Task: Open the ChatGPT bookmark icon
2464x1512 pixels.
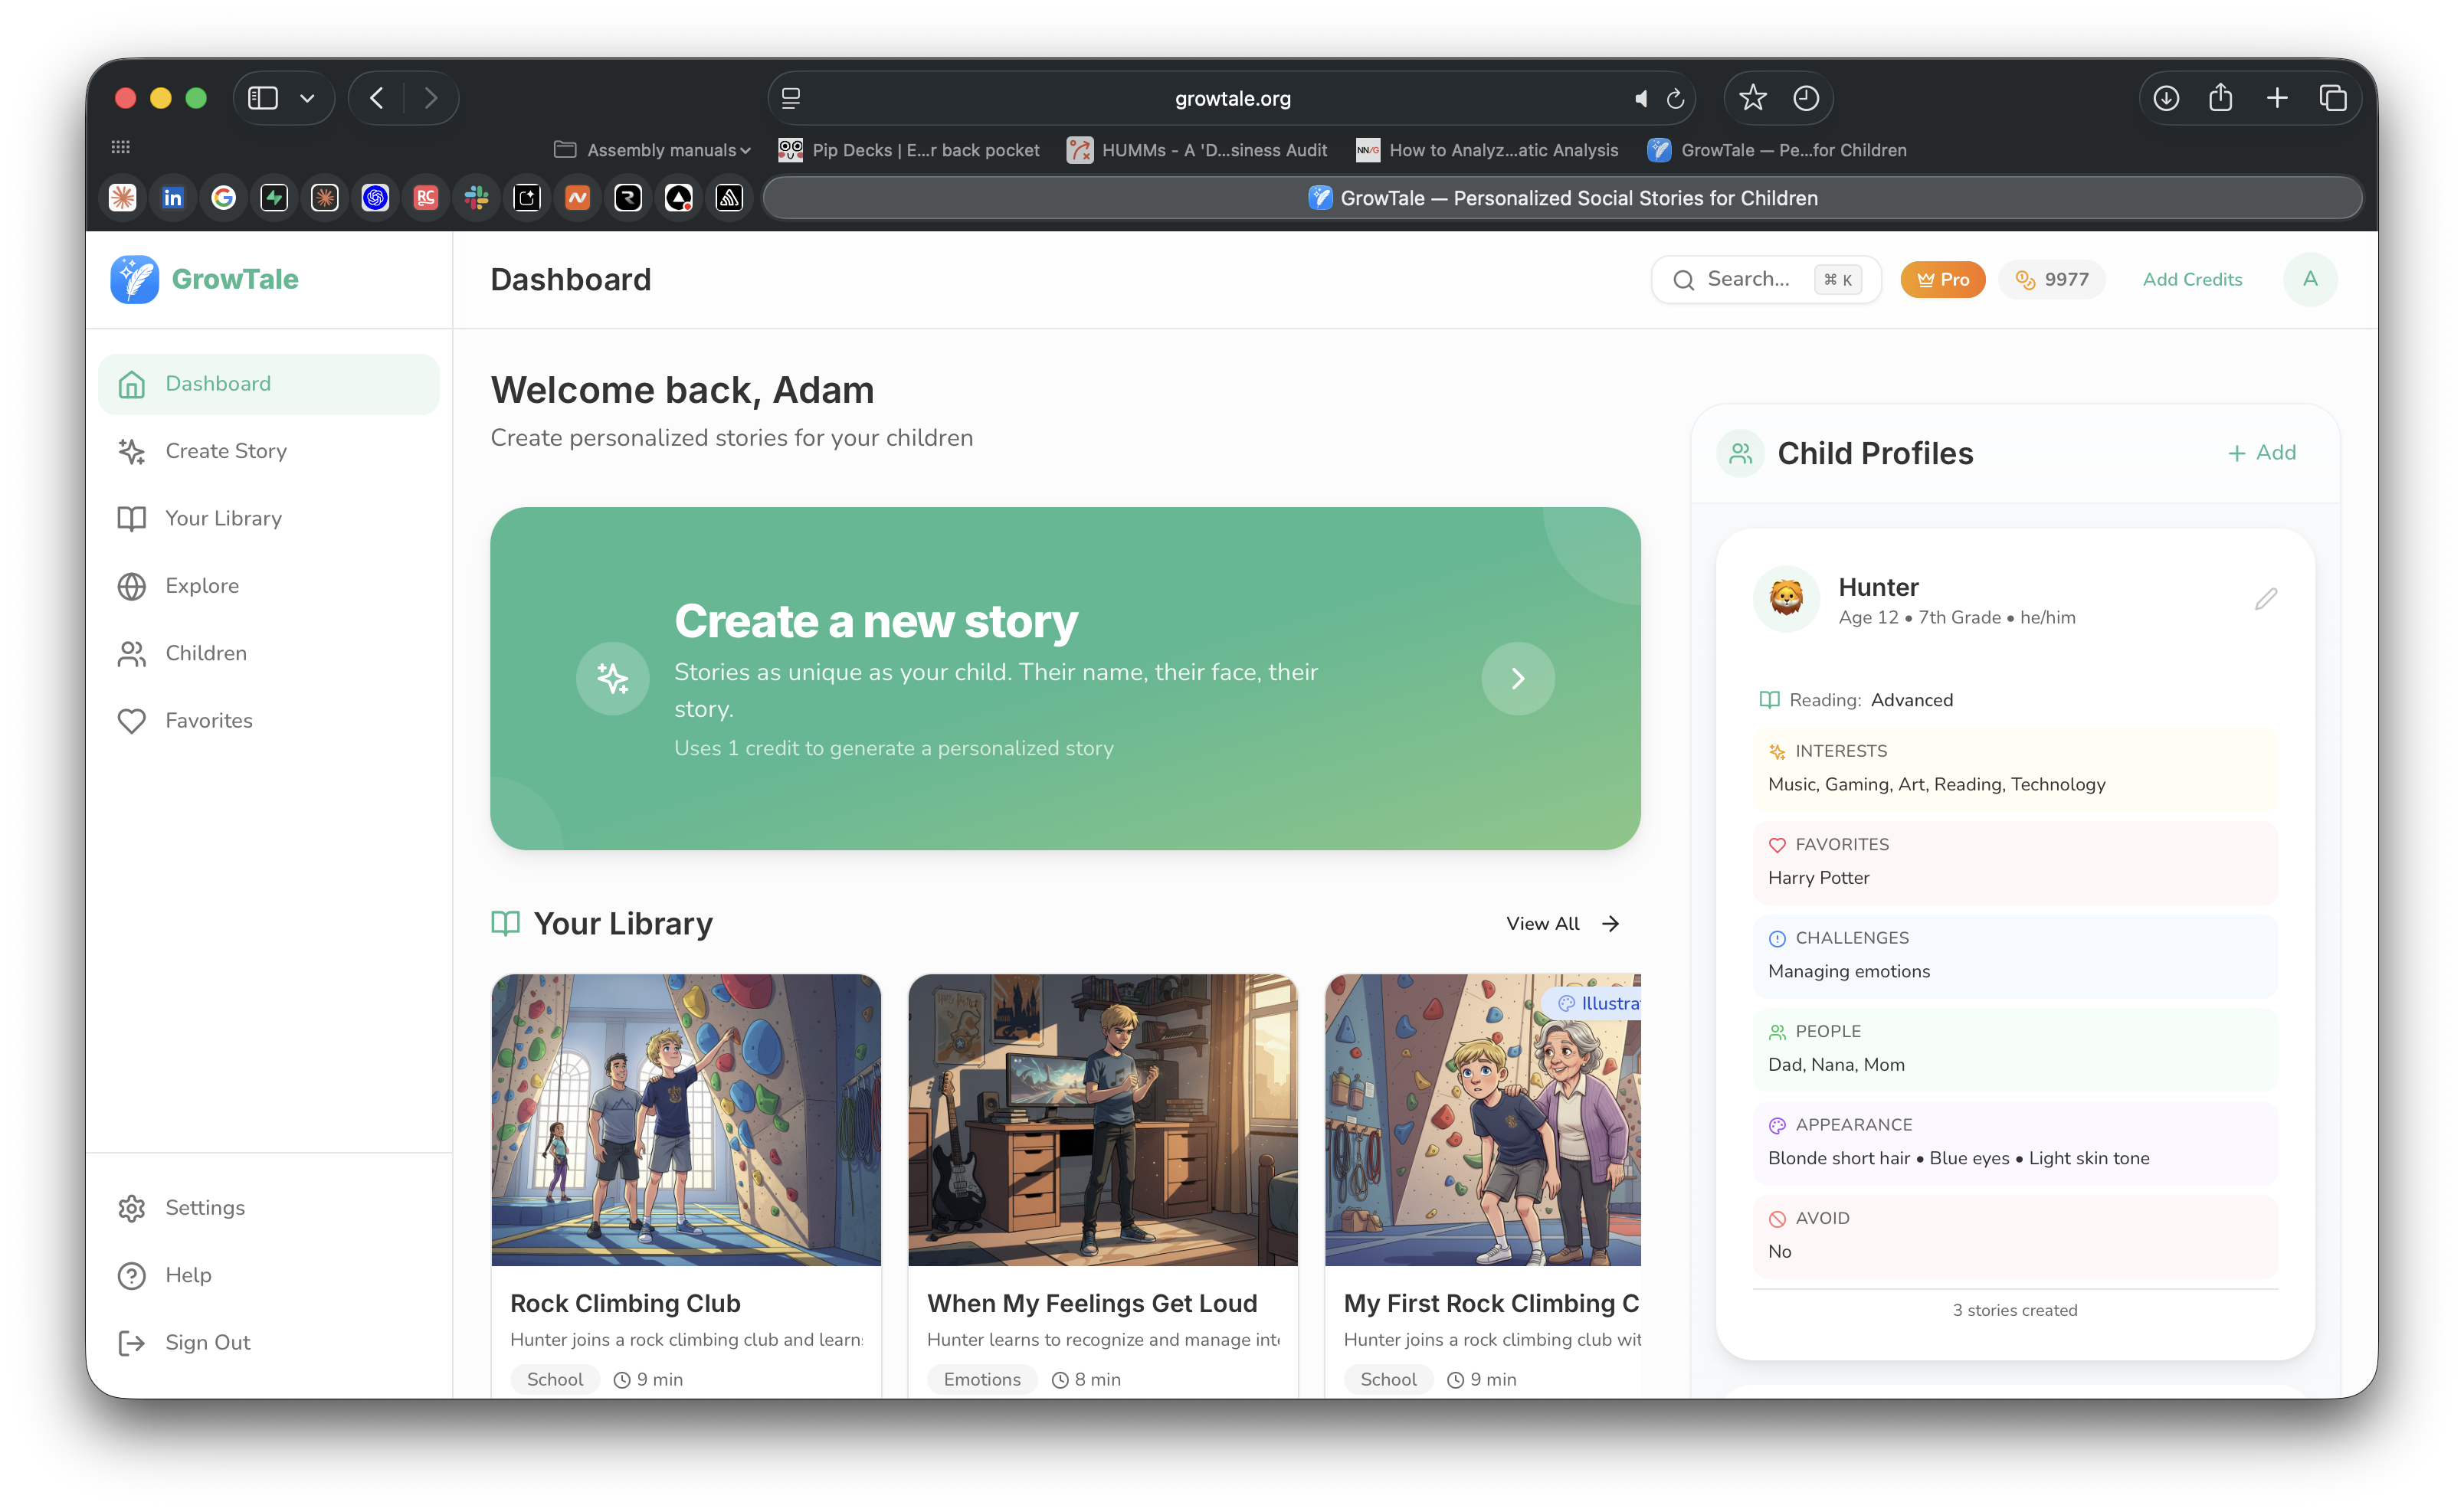Action: [375, 197]
